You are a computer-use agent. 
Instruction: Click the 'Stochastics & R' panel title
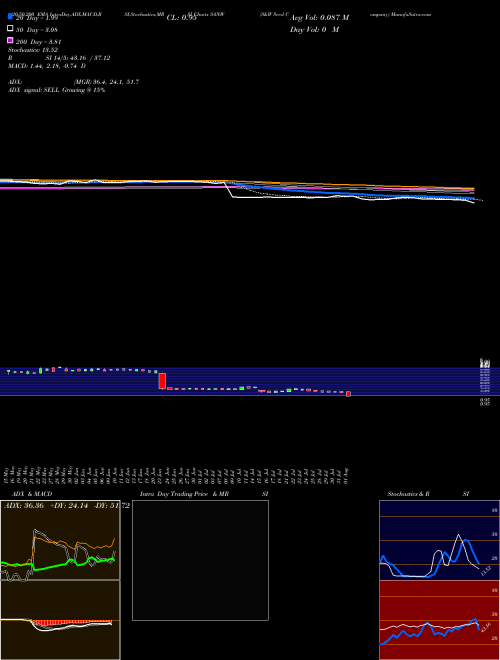click(x=408, y=494)
